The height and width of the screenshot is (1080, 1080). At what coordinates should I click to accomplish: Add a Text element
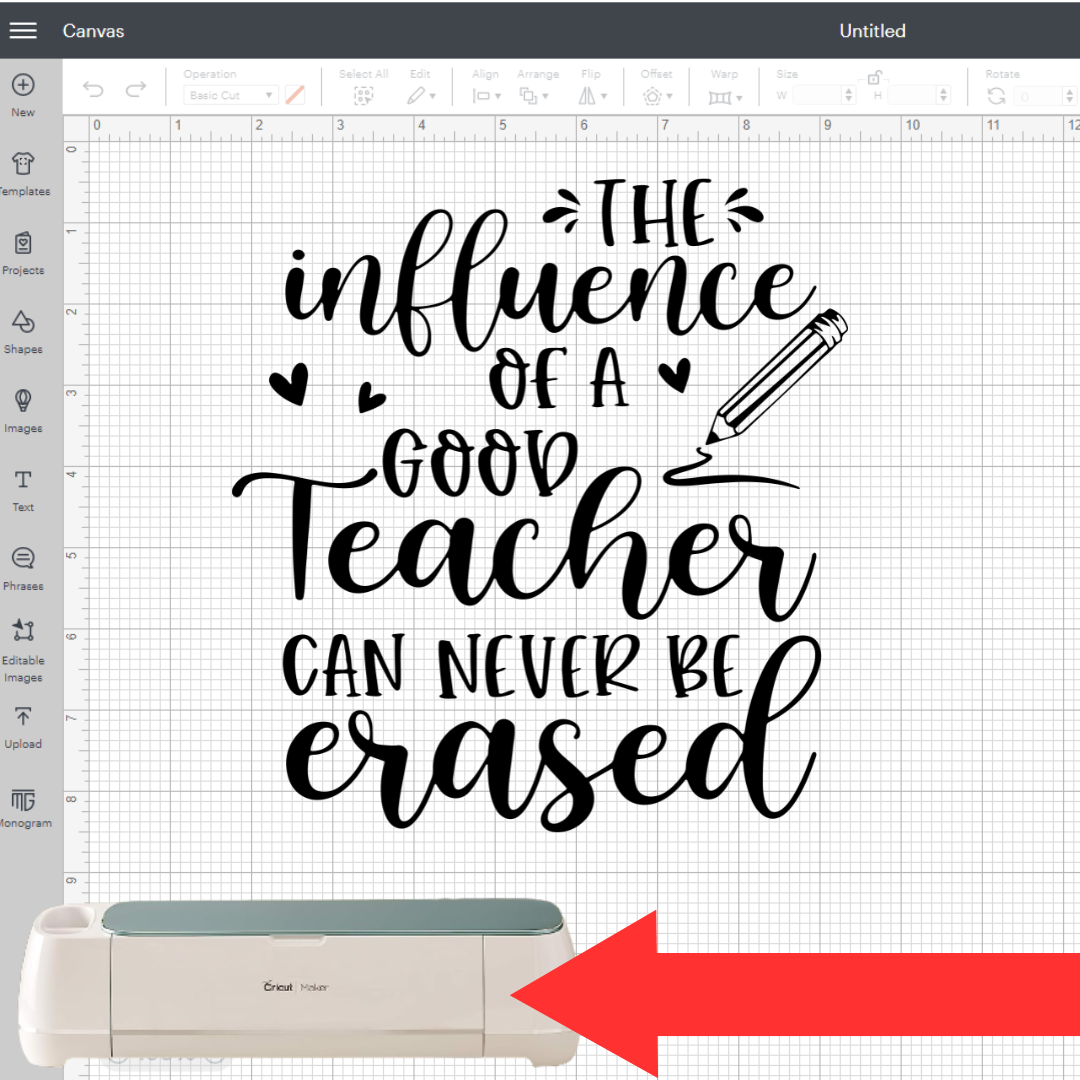click(x=23, y=490)
